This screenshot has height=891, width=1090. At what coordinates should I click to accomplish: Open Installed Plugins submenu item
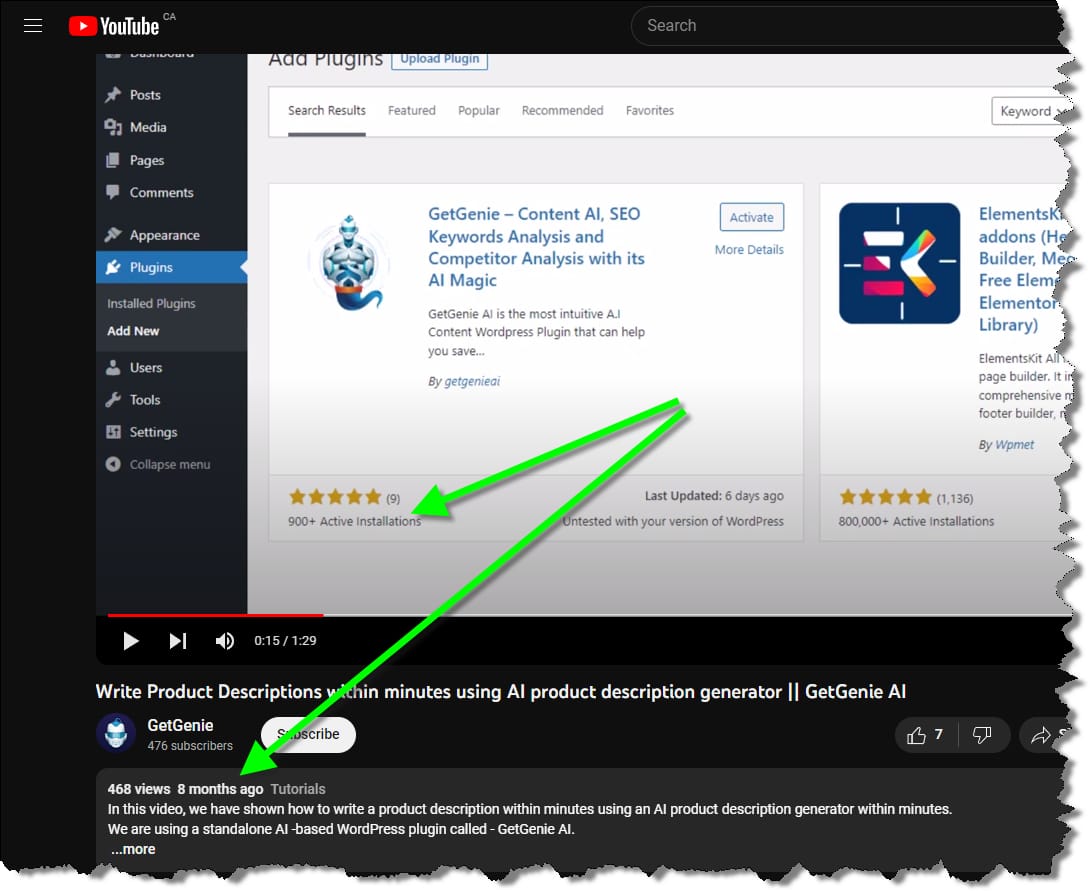151,303
